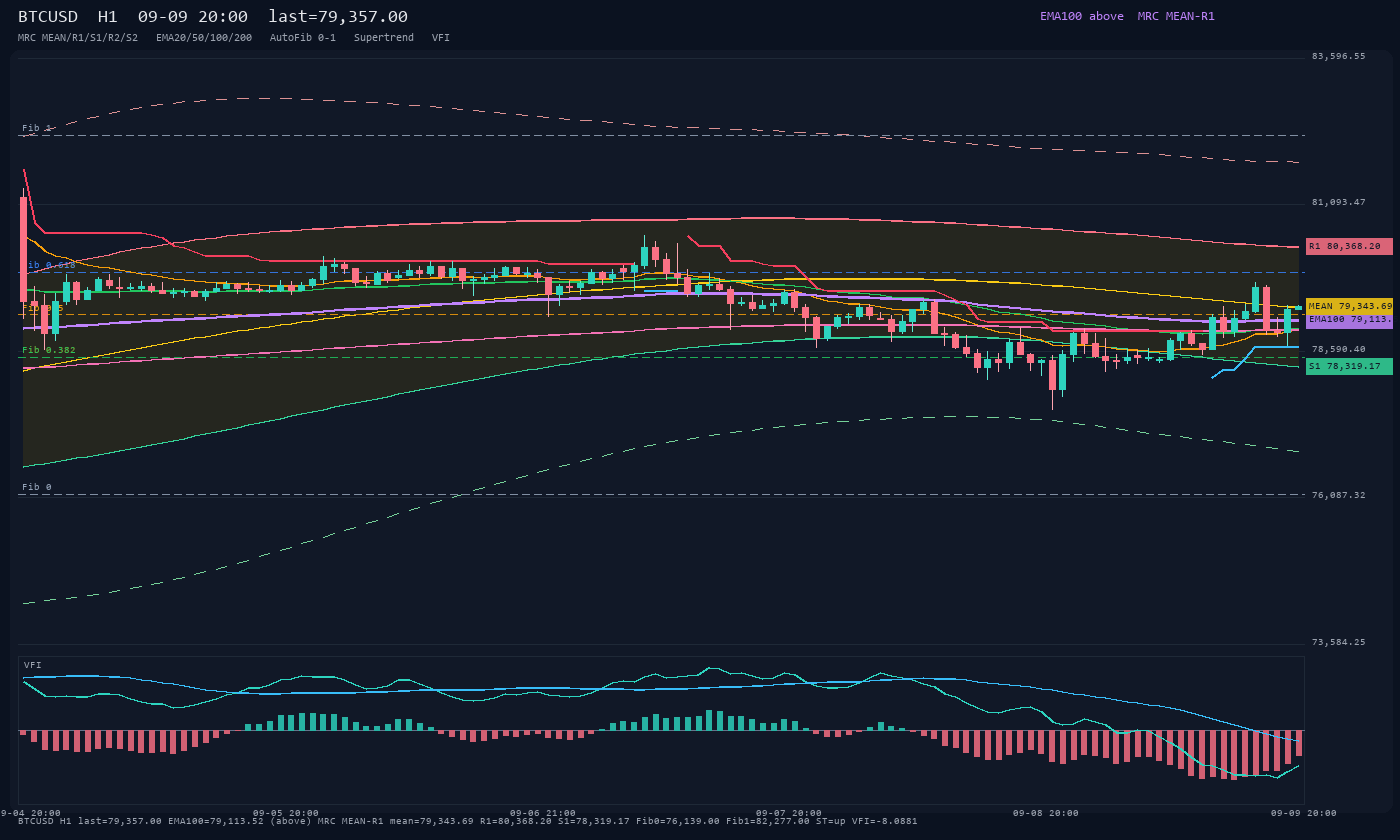Click the bottom status summary line
The width and height of the screenshot is (1400, 840).
(x=468, y=821)
